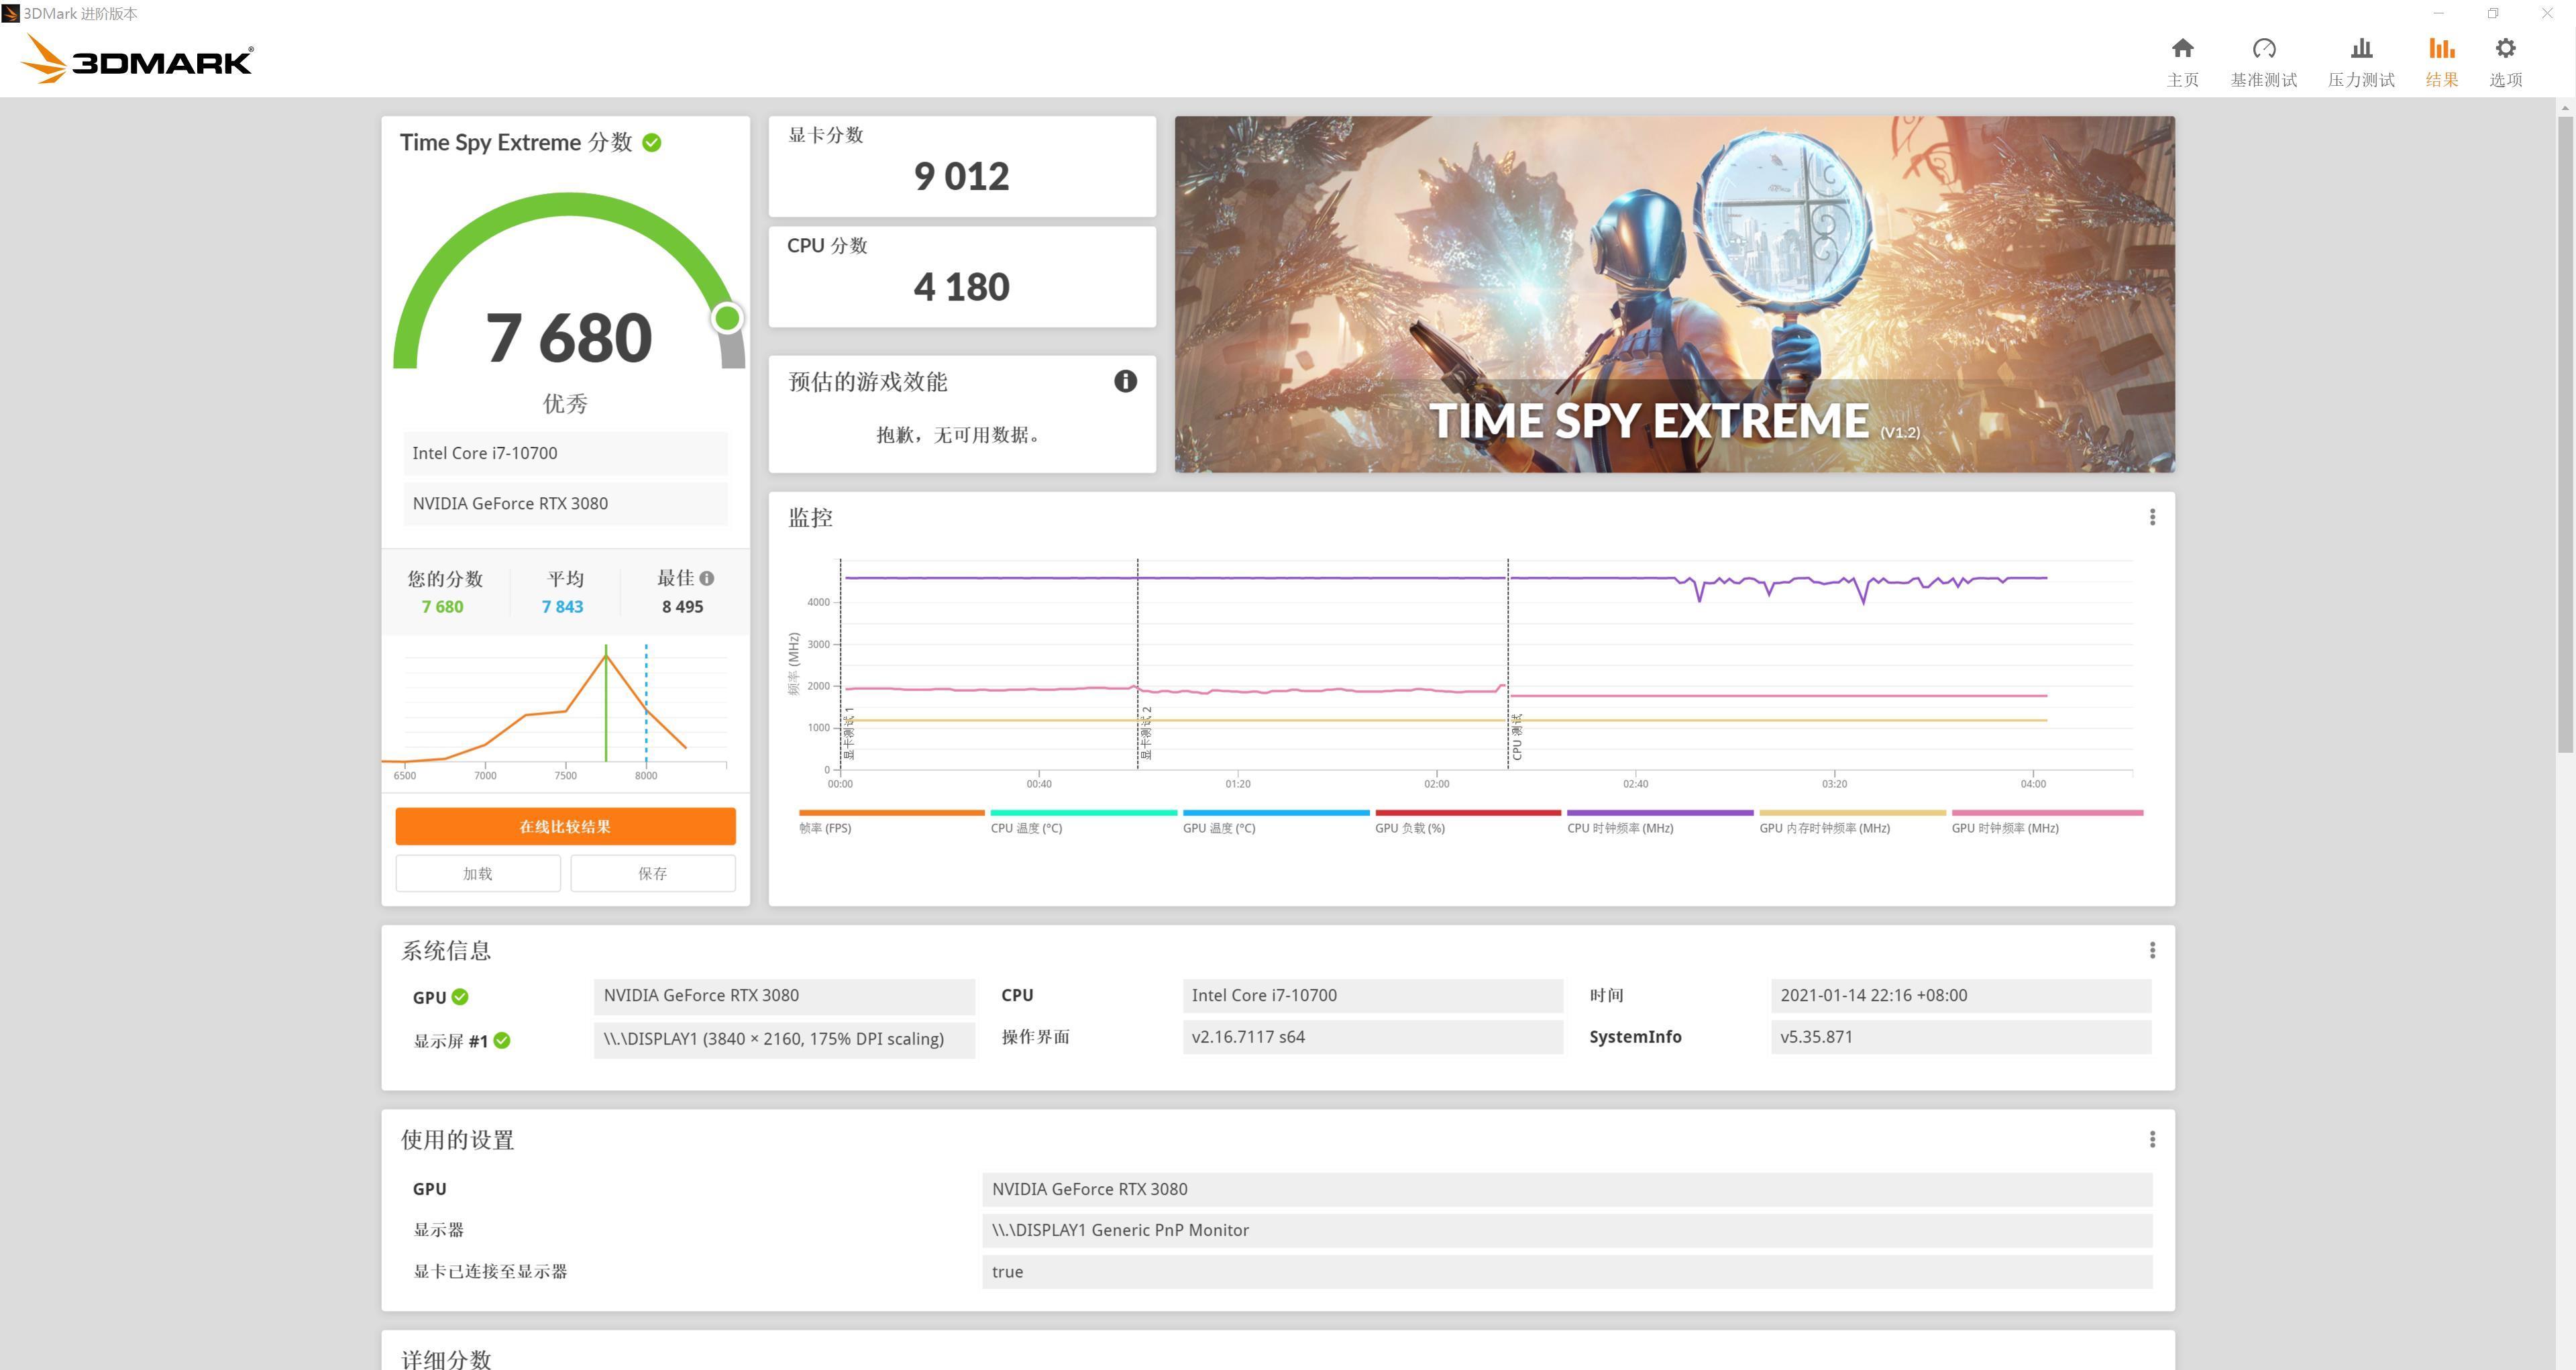Viewport: 2576px width, 1370px height.
Task: Click the score gauge green knob
Action: tap(727, 318)
